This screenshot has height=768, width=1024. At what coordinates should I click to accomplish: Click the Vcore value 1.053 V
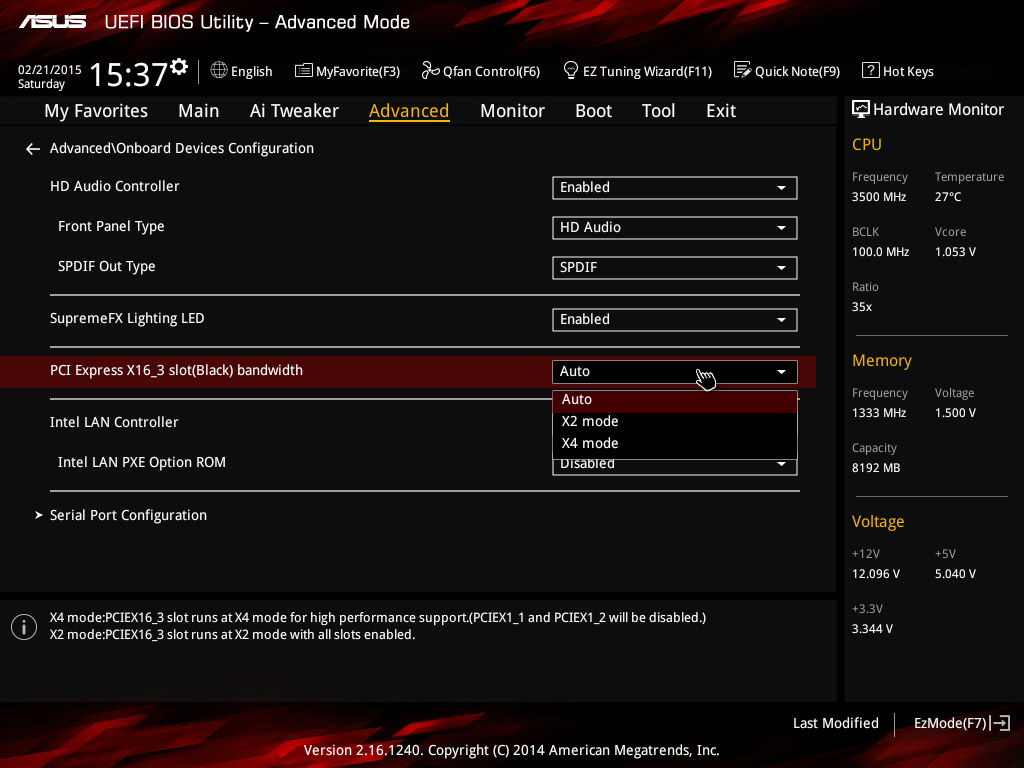tap(955, 251)
